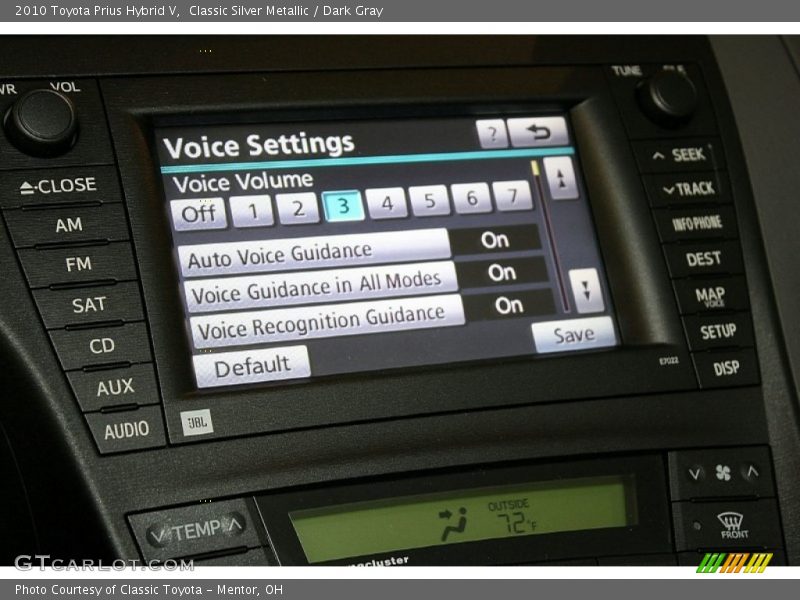Push the TUNE FILE knob

point(667,97)
